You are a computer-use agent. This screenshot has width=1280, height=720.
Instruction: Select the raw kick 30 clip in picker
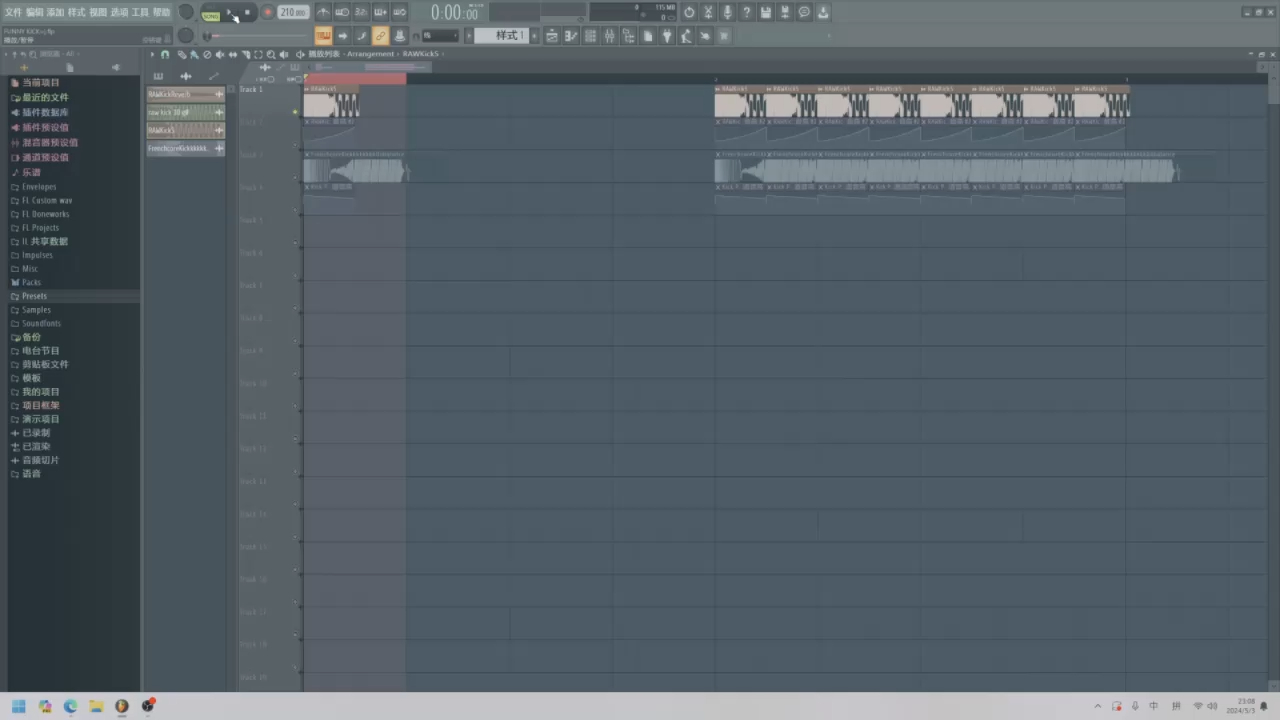pos(186,112)
